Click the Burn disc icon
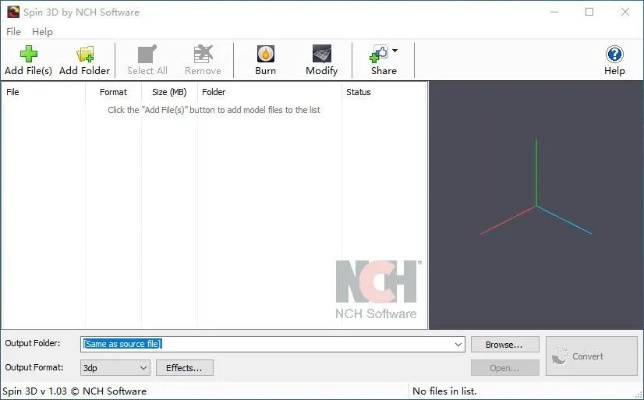644x400 pixels. [265, 55]
